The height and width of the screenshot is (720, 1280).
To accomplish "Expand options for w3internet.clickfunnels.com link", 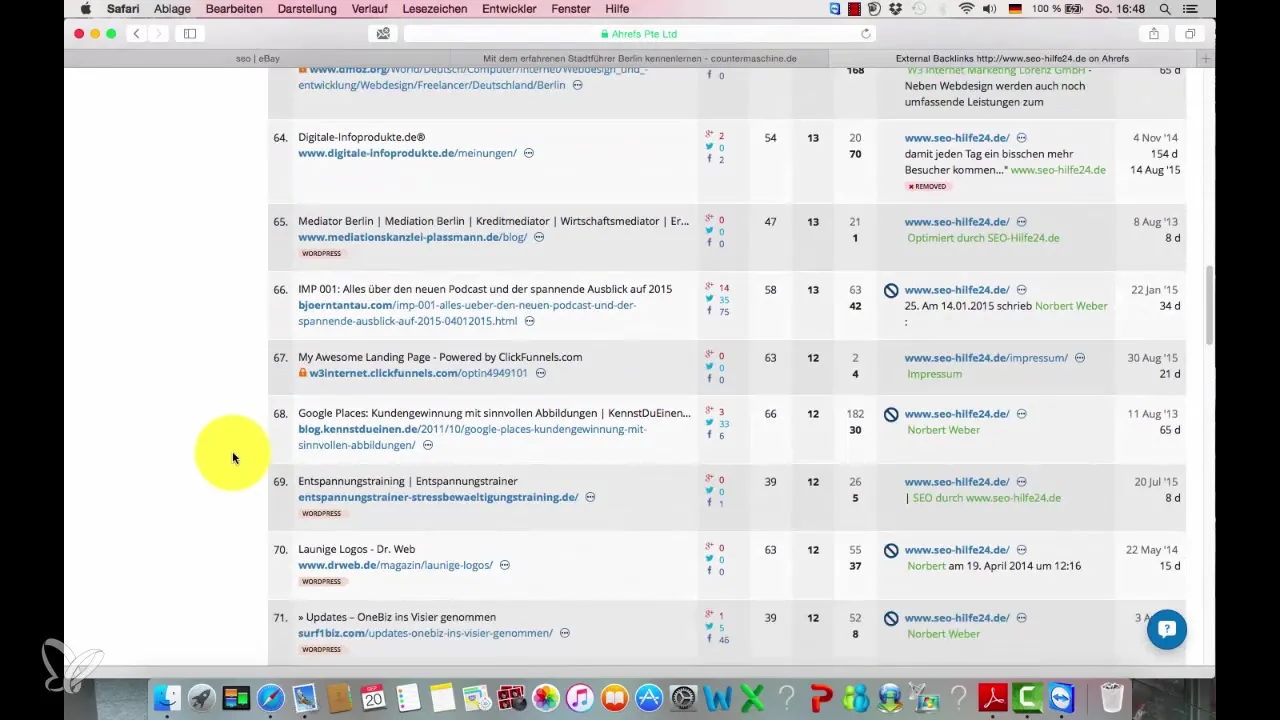I will pyautogui.click(x=540, y=373).
